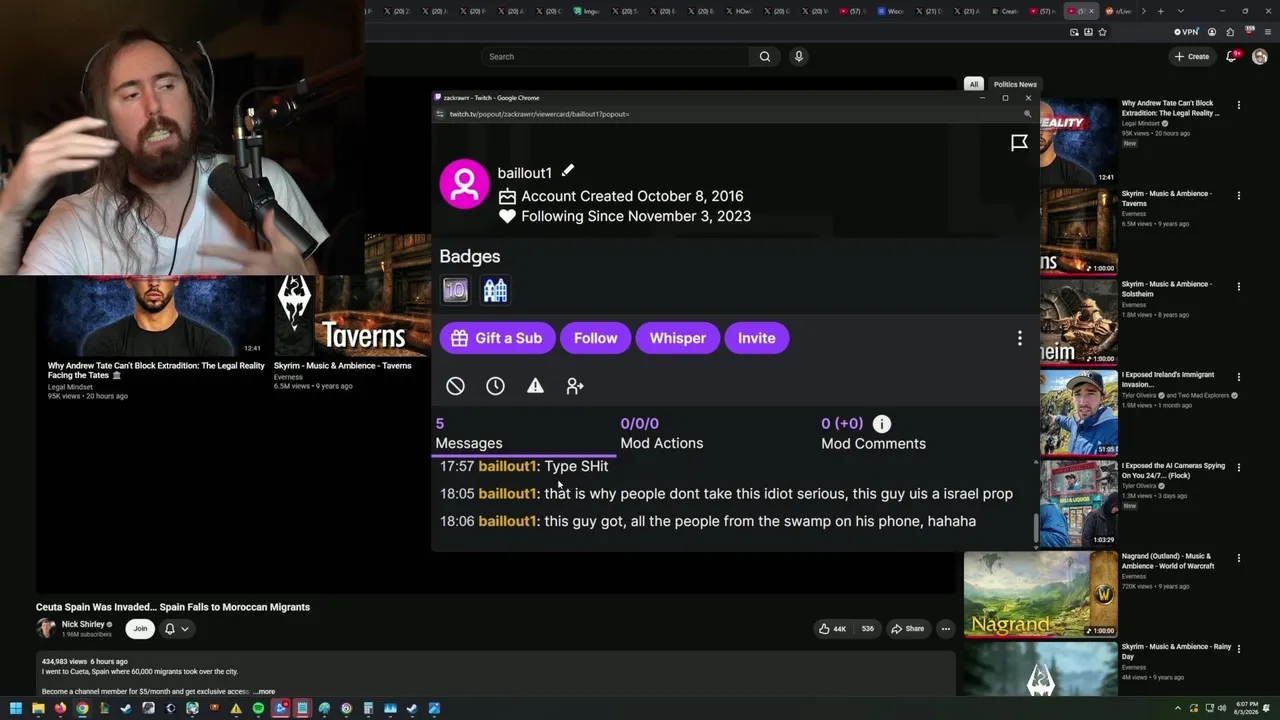Open the notification bell dropdown for Nick Shirley
The image size is (1280, 720).
point(175,629)
